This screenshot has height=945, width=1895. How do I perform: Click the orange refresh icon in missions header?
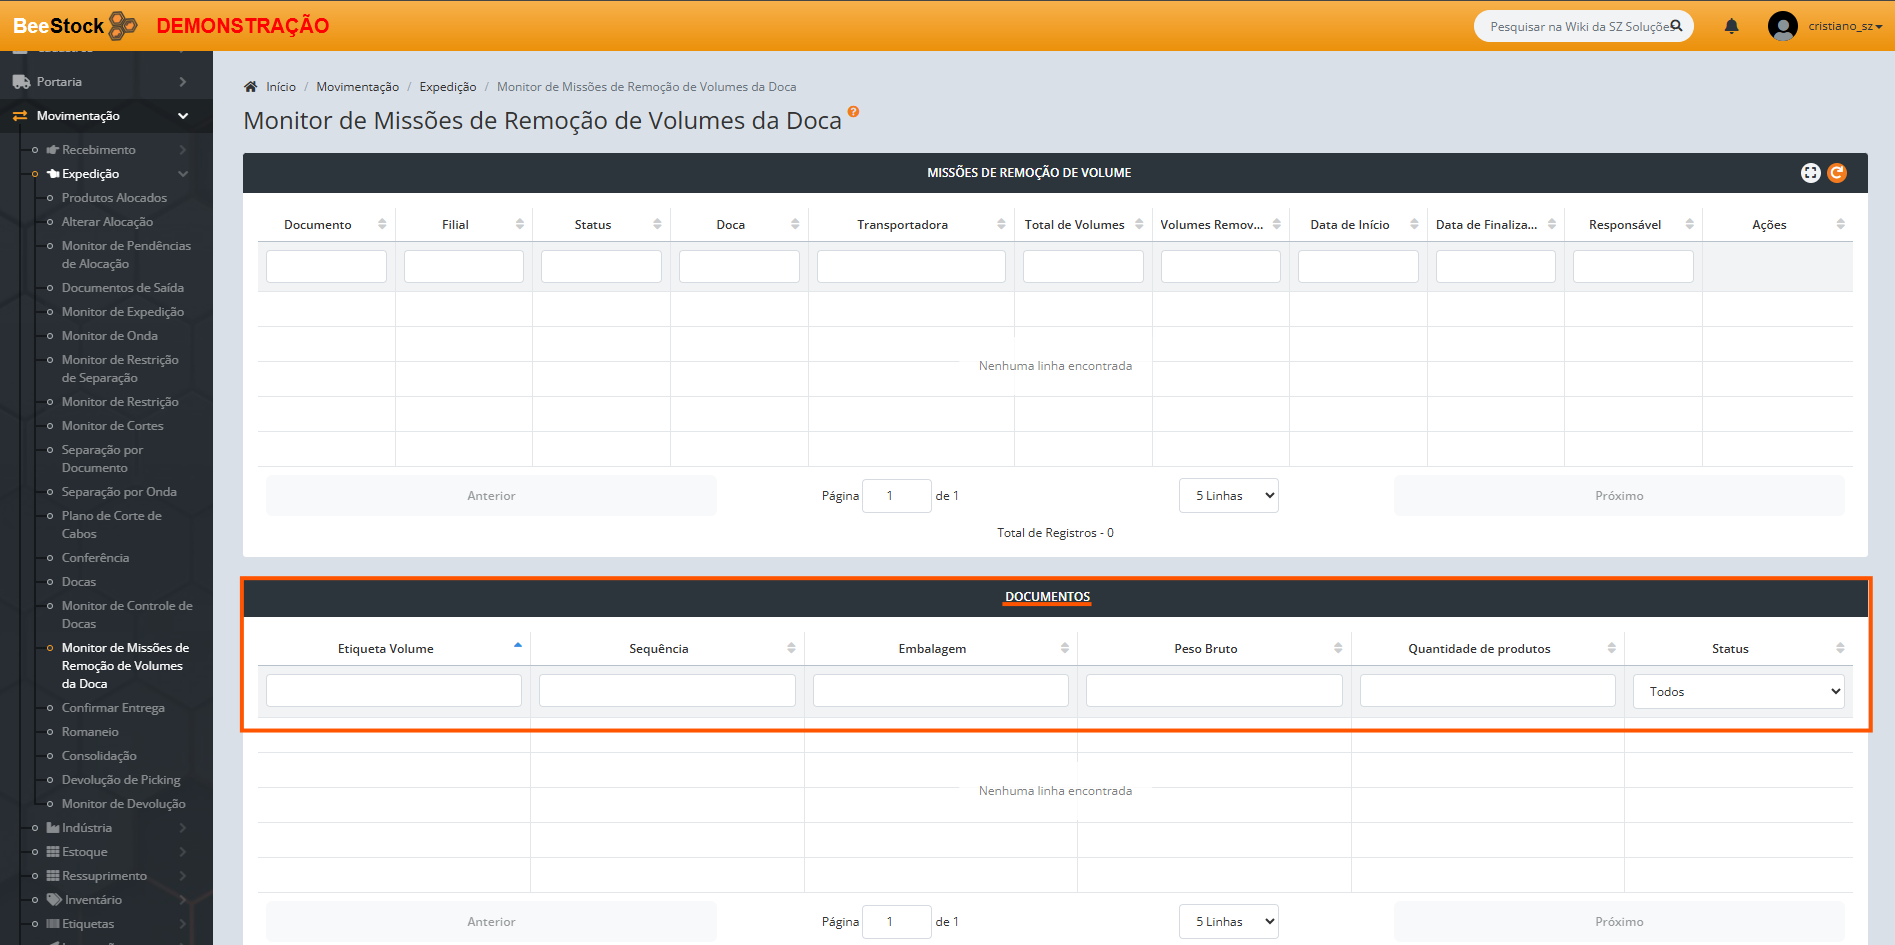[1837, 173]
